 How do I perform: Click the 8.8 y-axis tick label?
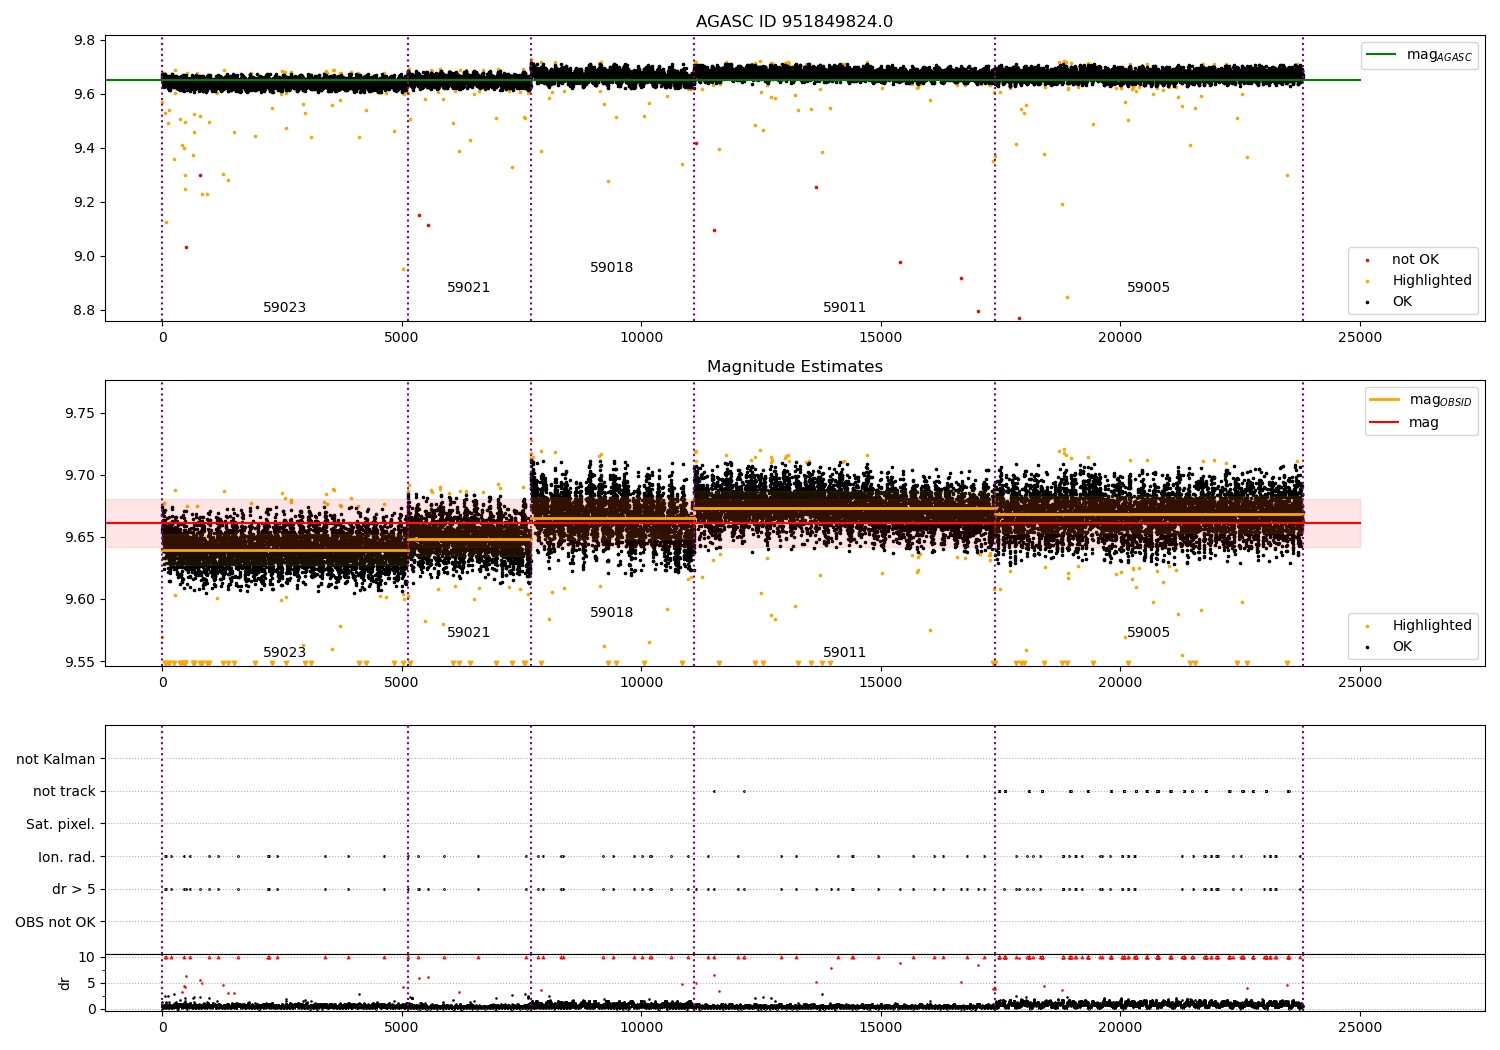click(85, 311)
